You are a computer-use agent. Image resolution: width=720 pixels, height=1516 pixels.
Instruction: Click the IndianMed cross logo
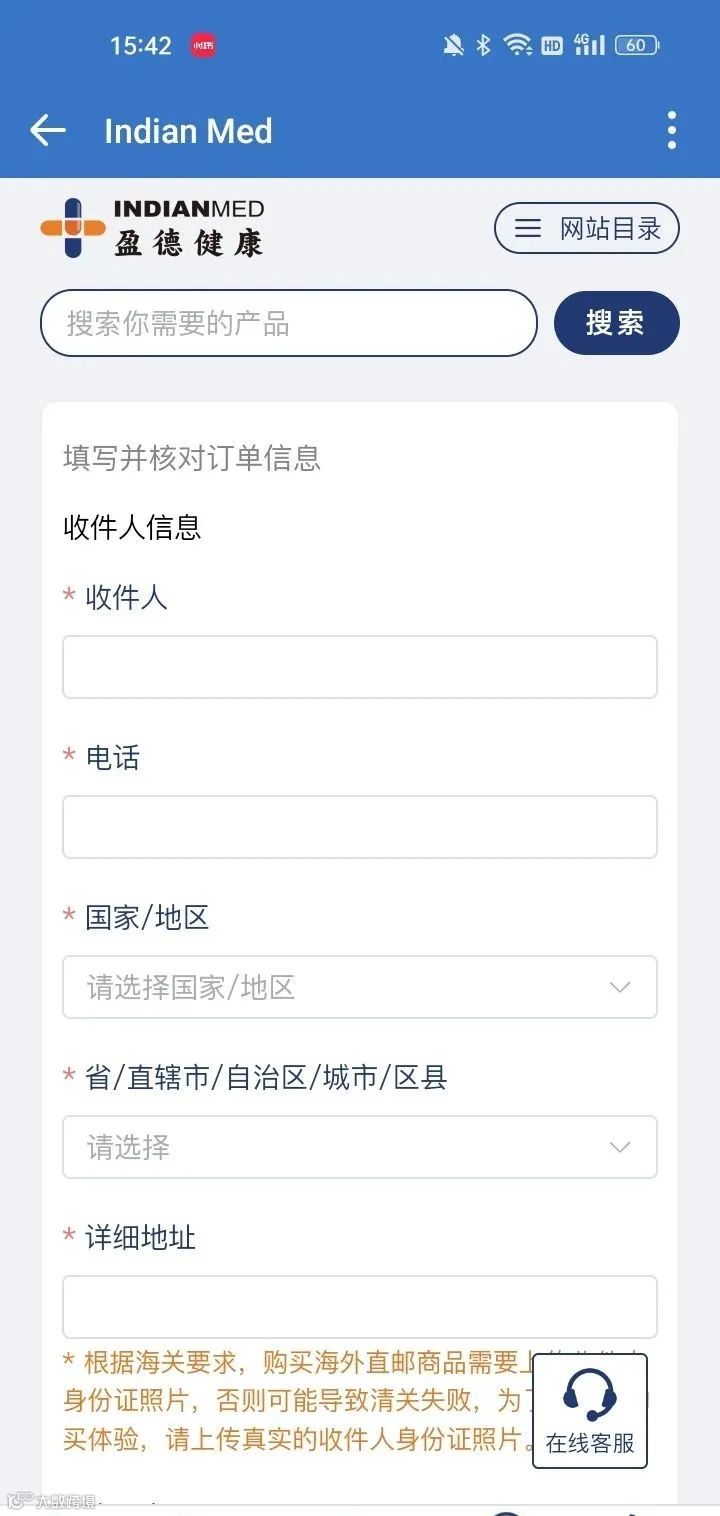(x=72, y=228)
